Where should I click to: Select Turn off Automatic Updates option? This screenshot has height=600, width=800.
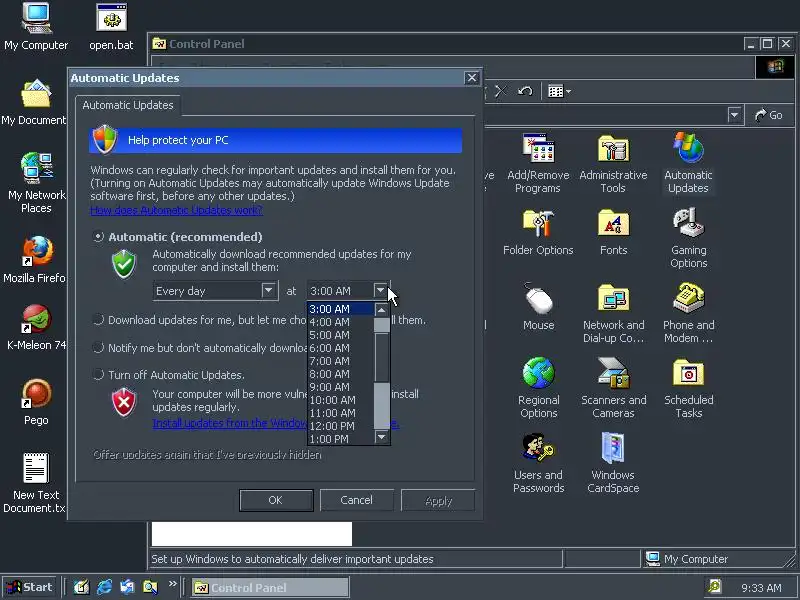point(98,374)
